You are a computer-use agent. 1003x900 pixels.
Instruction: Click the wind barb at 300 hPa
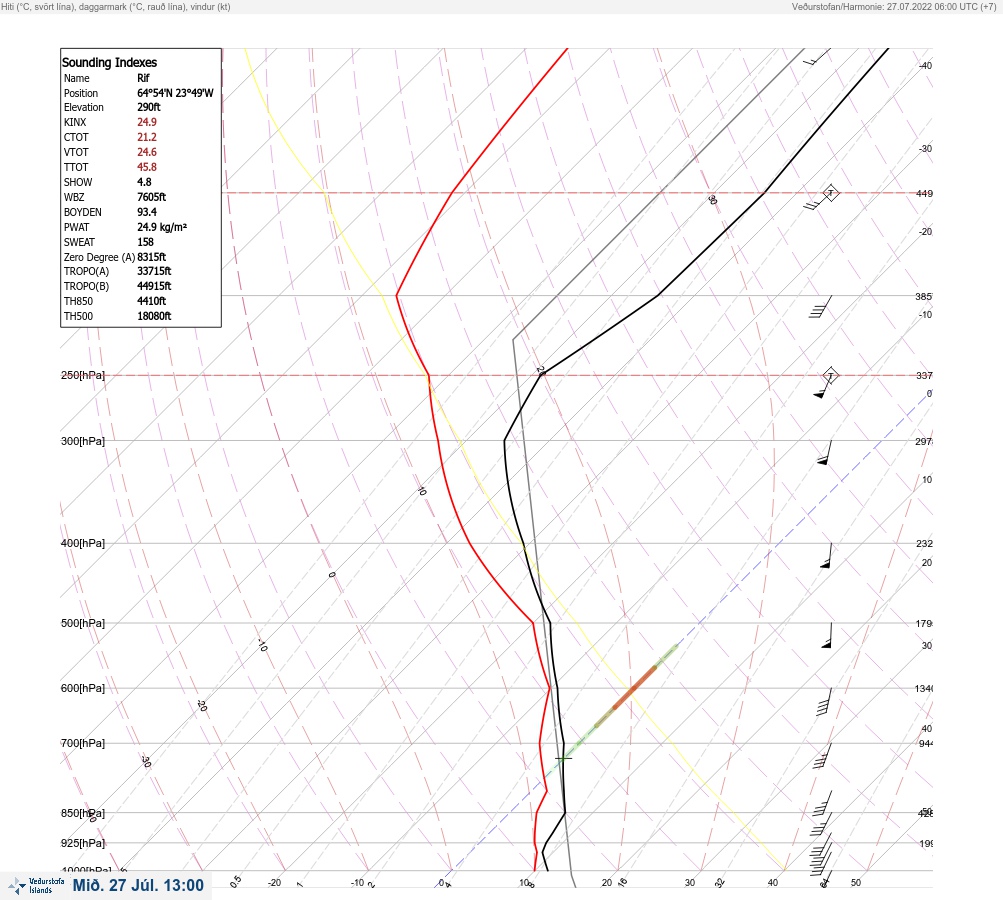pos(825,452)
